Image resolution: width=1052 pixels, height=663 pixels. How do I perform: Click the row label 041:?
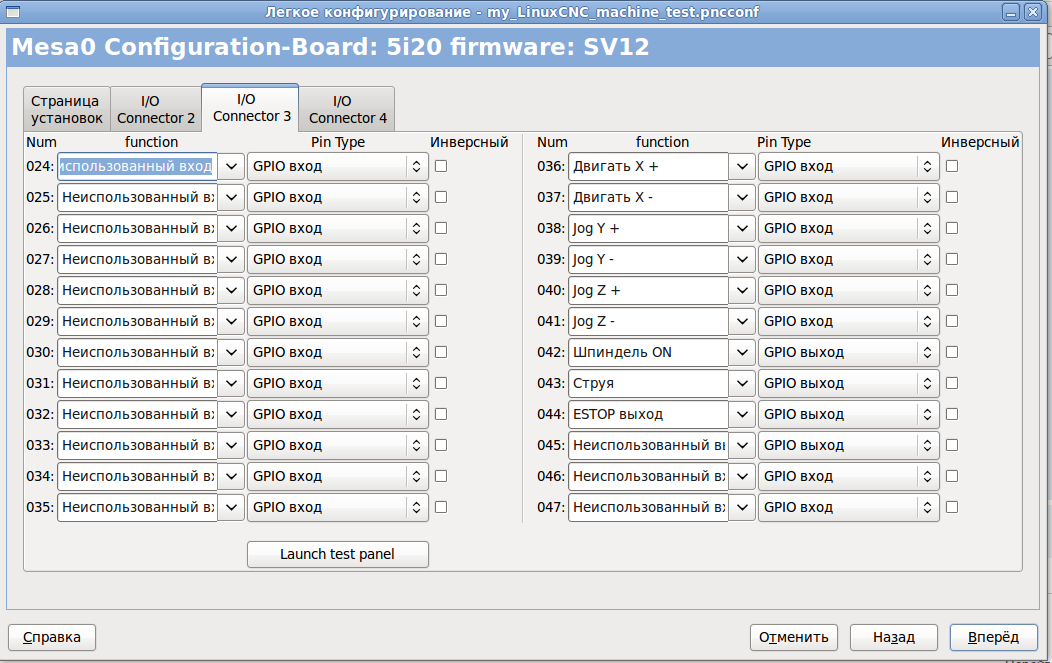click(551, 321)
